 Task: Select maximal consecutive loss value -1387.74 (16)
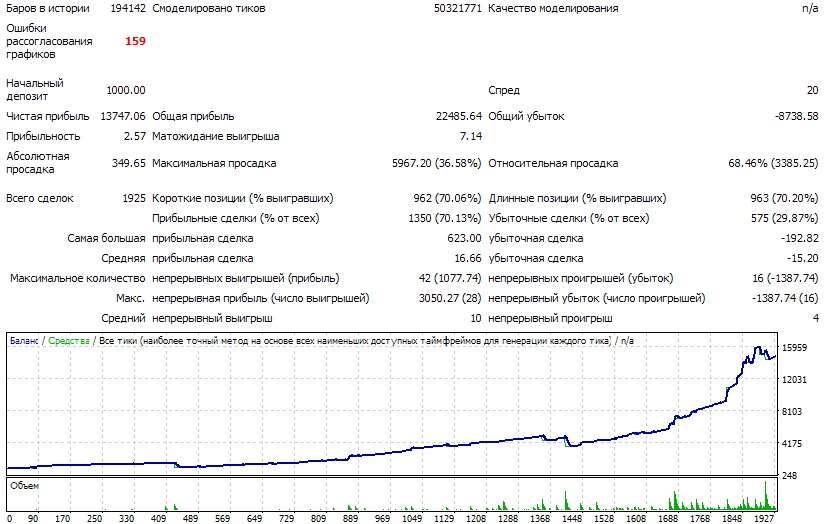coord(785,299)
